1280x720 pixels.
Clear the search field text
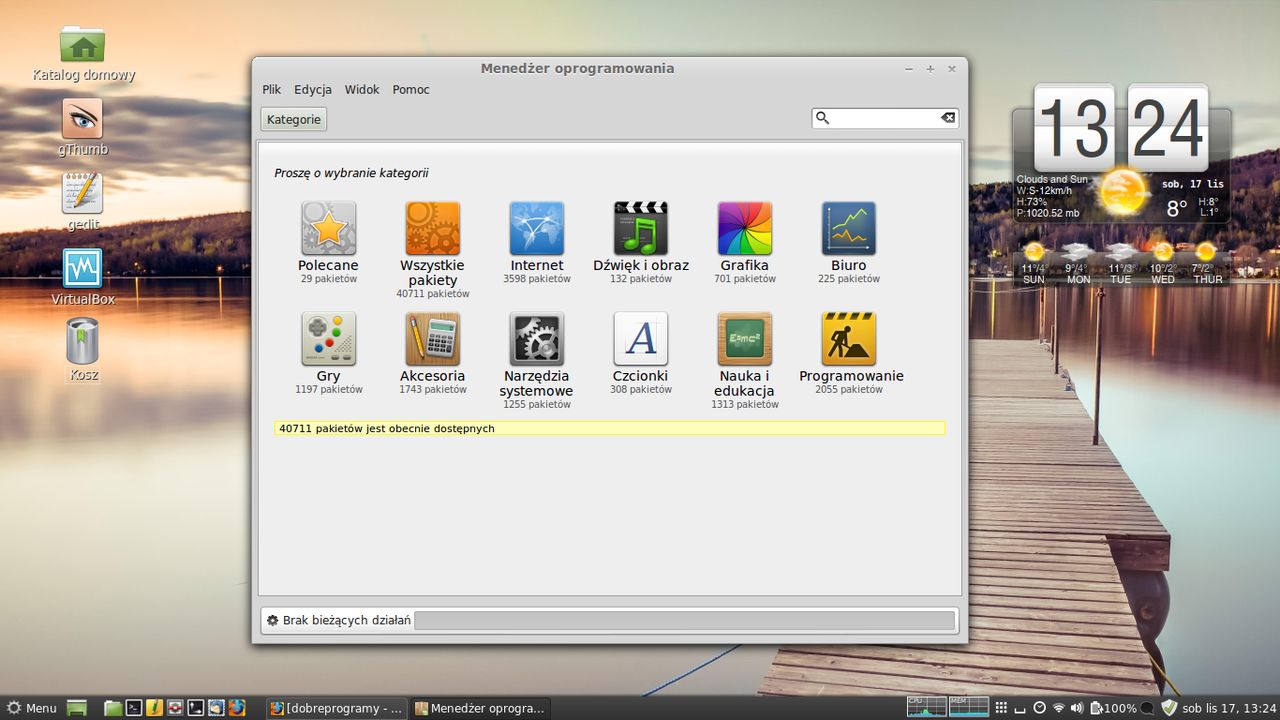(x=948, y=118)
